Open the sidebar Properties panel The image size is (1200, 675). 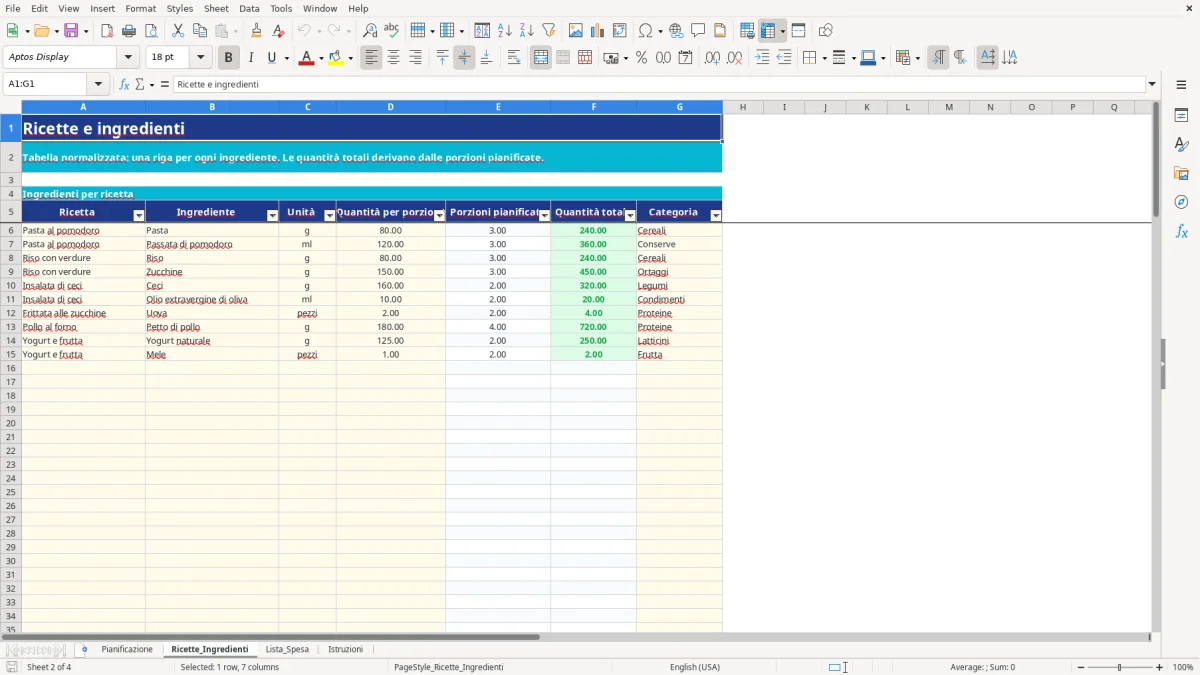tap(1181, 116)
